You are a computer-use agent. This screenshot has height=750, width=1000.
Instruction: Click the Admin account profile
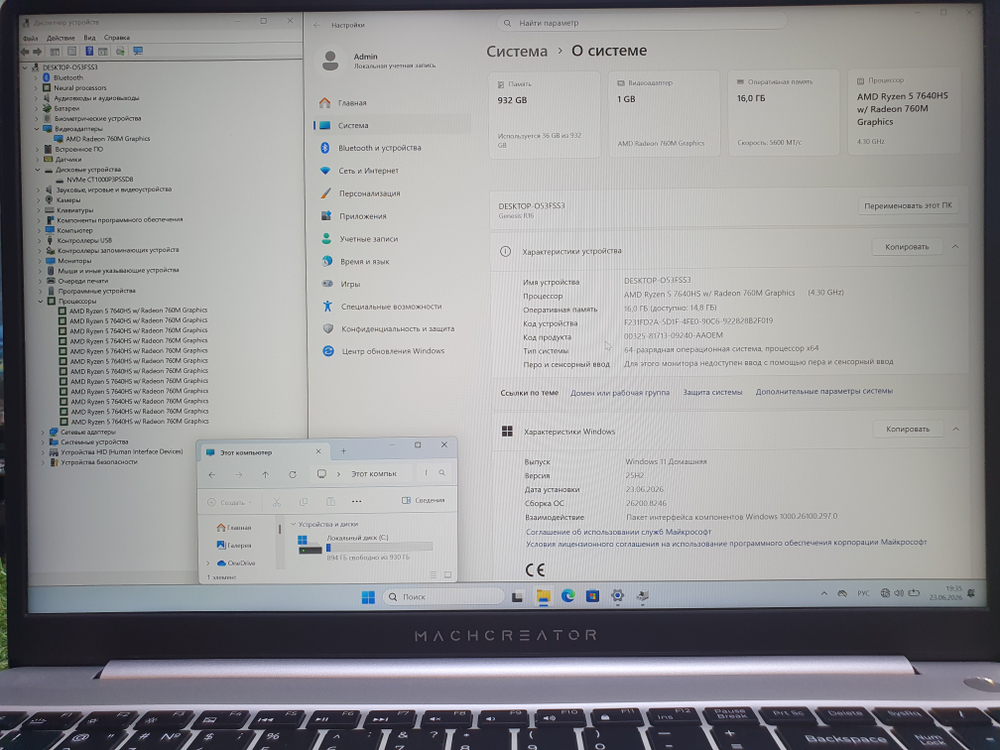coord(379,61)
